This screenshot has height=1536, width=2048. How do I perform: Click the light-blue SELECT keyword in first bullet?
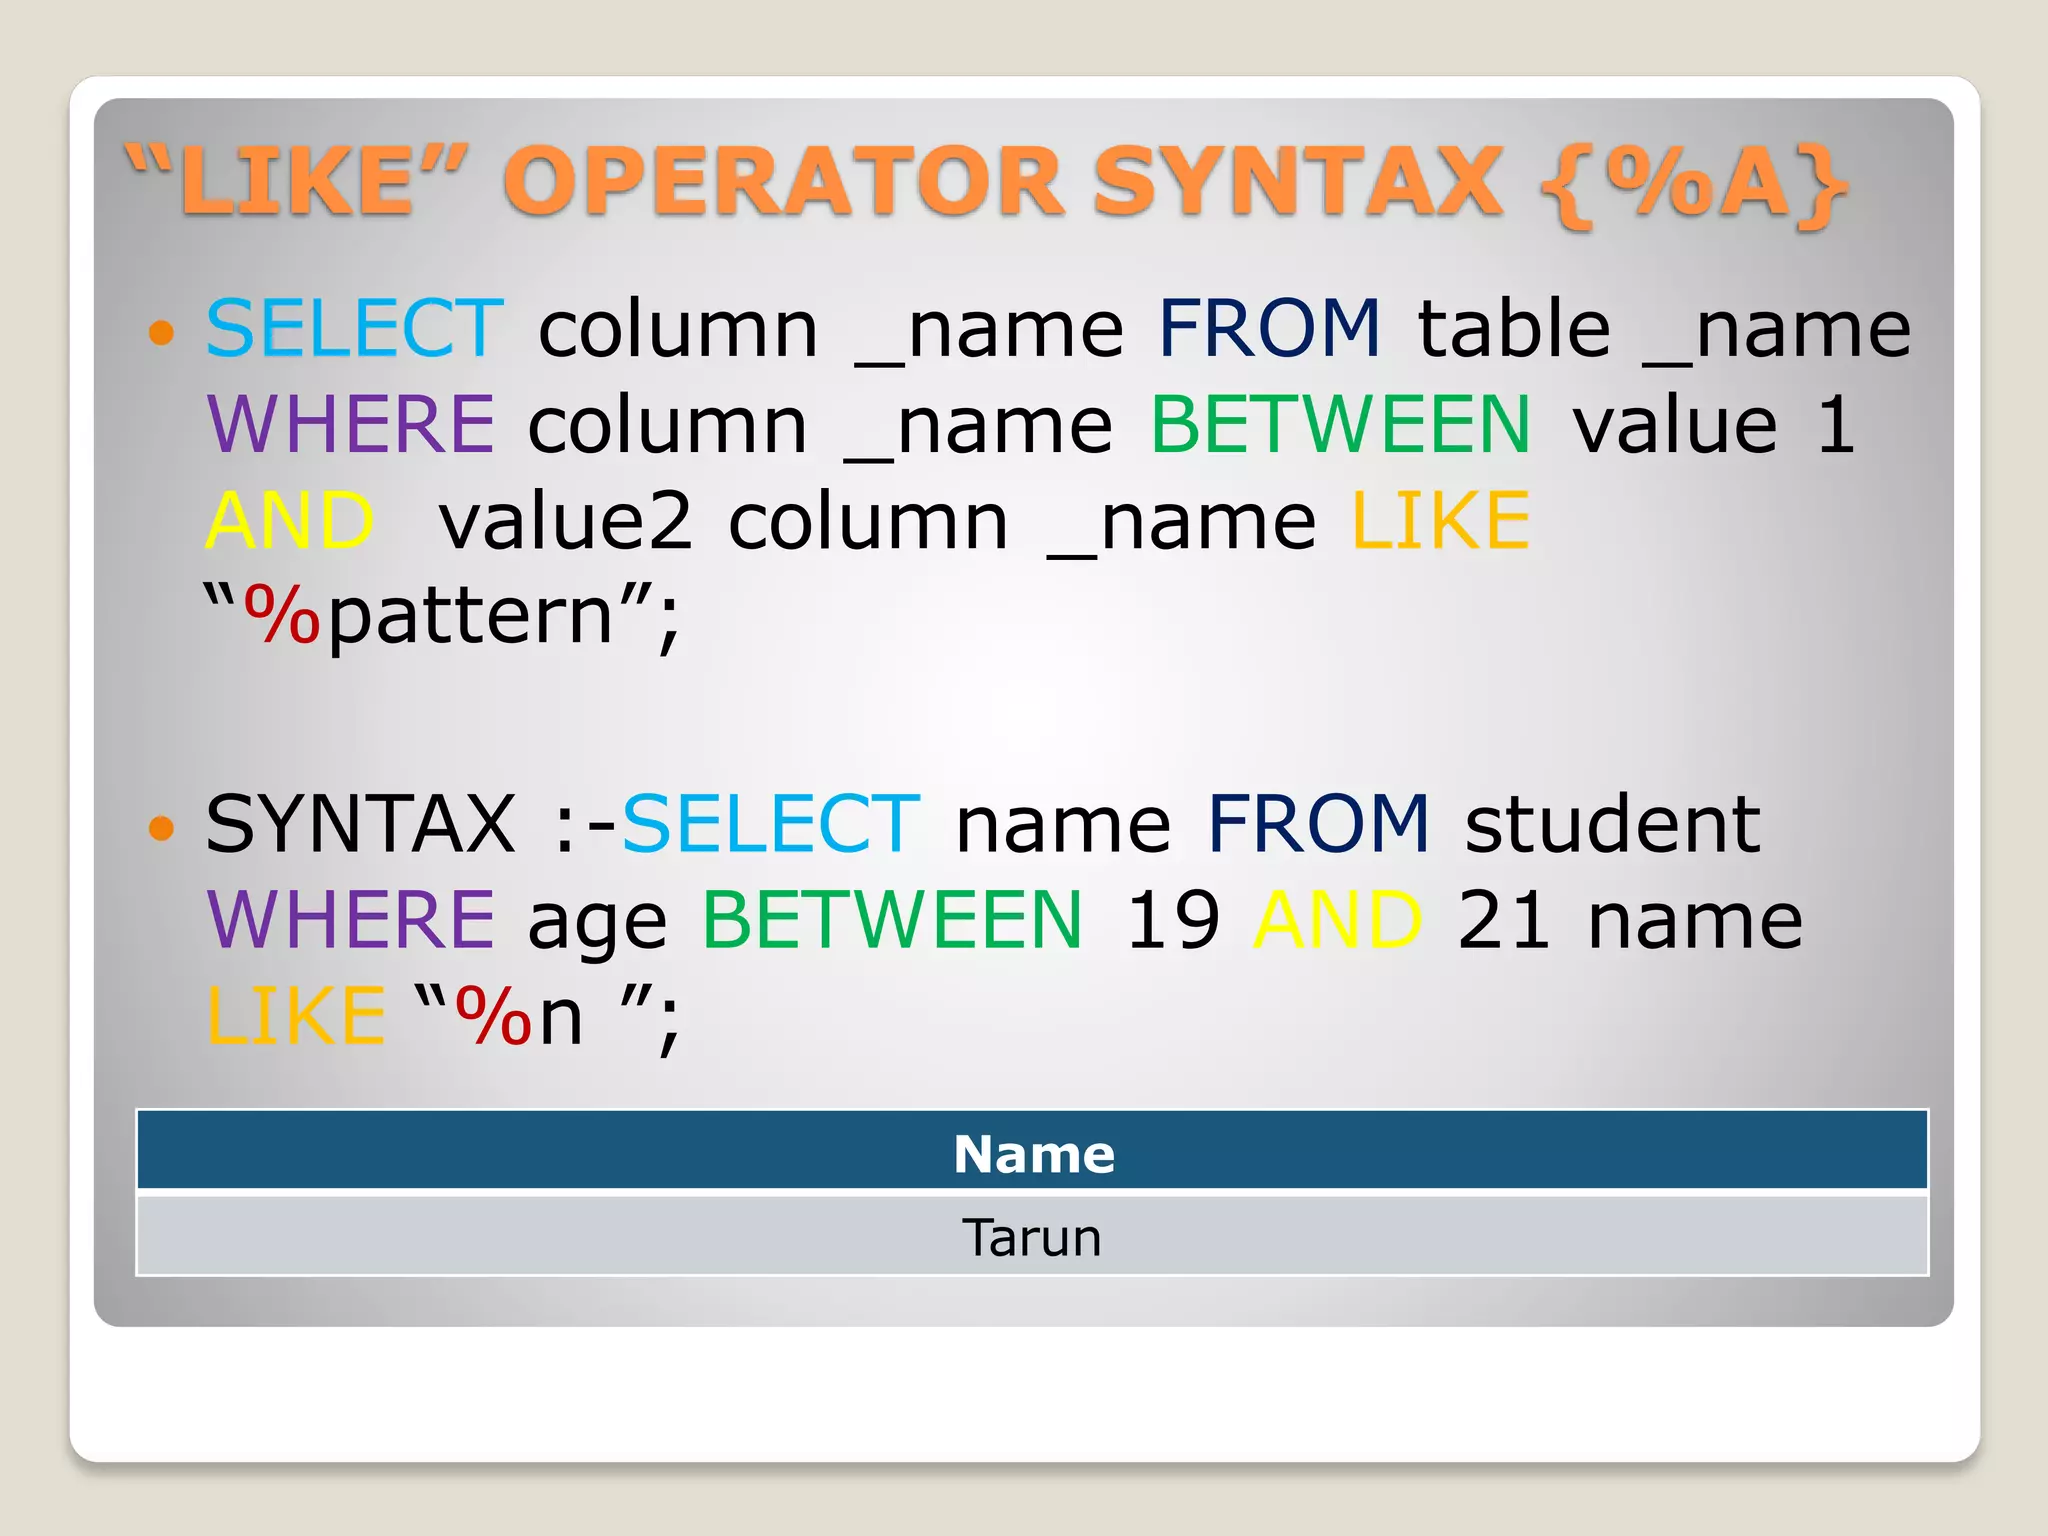(354, 328)
